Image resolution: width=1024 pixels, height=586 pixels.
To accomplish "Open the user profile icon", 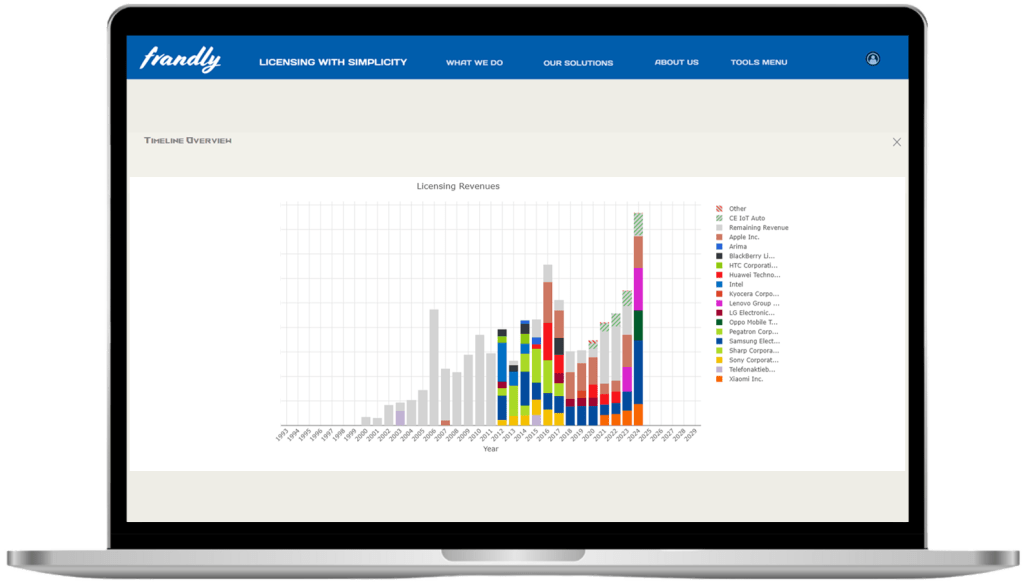I will (x=873, y=59).
